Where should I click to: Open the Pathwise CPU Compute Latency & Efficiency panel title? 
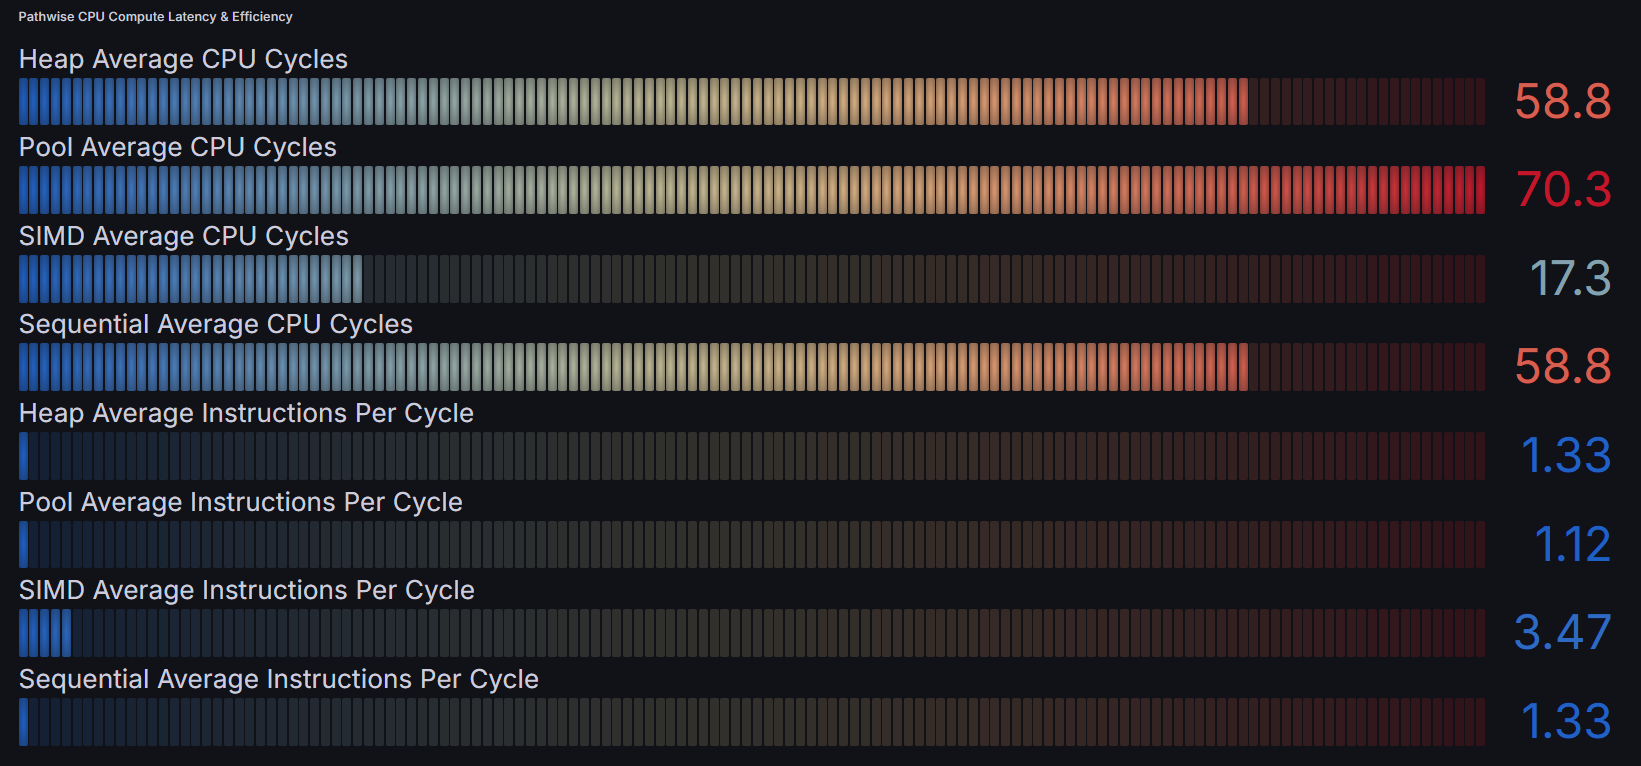tap(155, 17)
